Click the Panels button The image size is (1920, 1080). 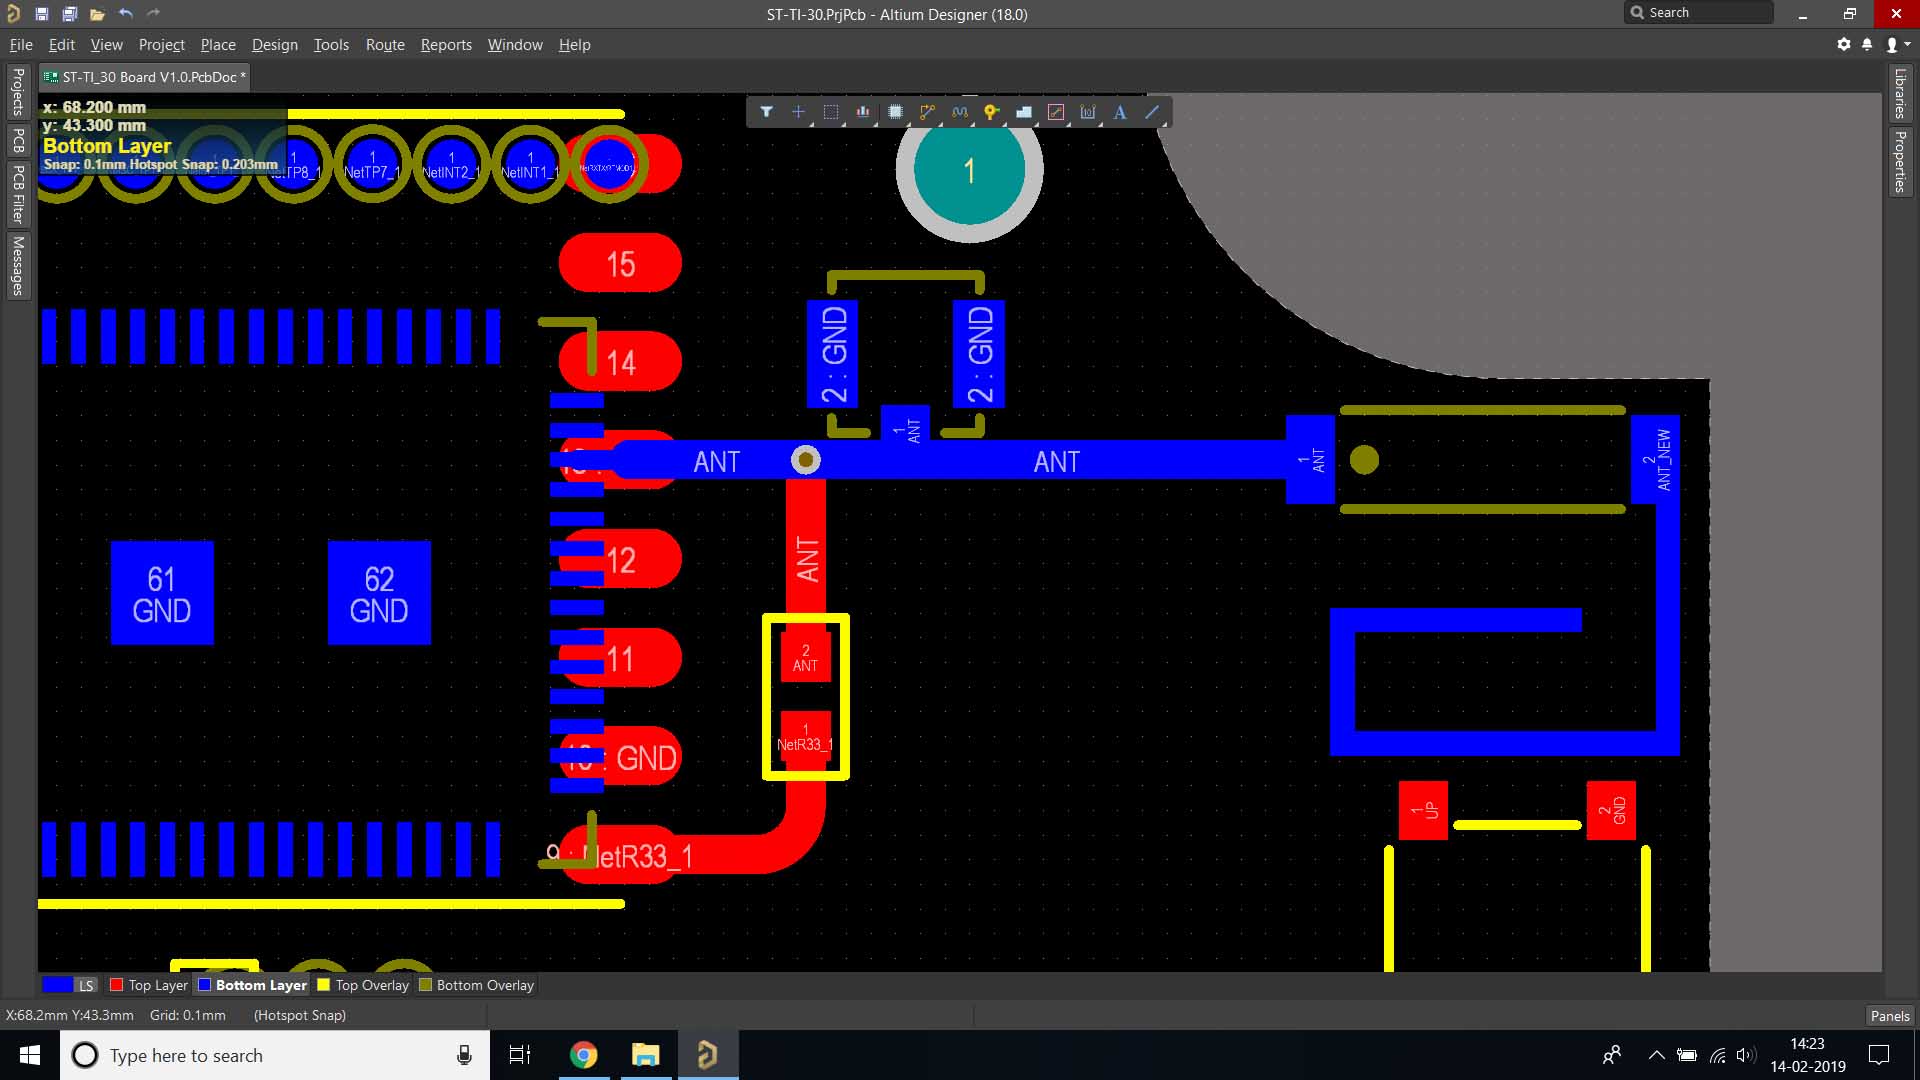[1889, 1015]
